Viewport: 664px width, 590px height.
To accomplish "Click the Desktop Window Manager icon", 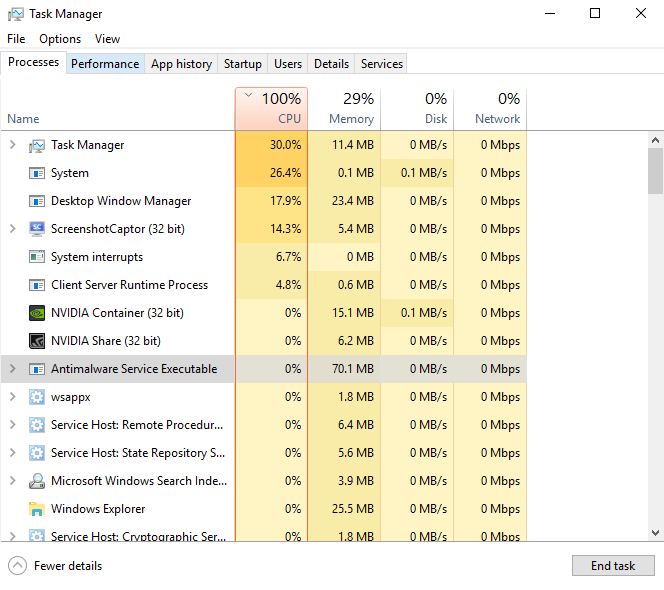I will click(37, 201).
